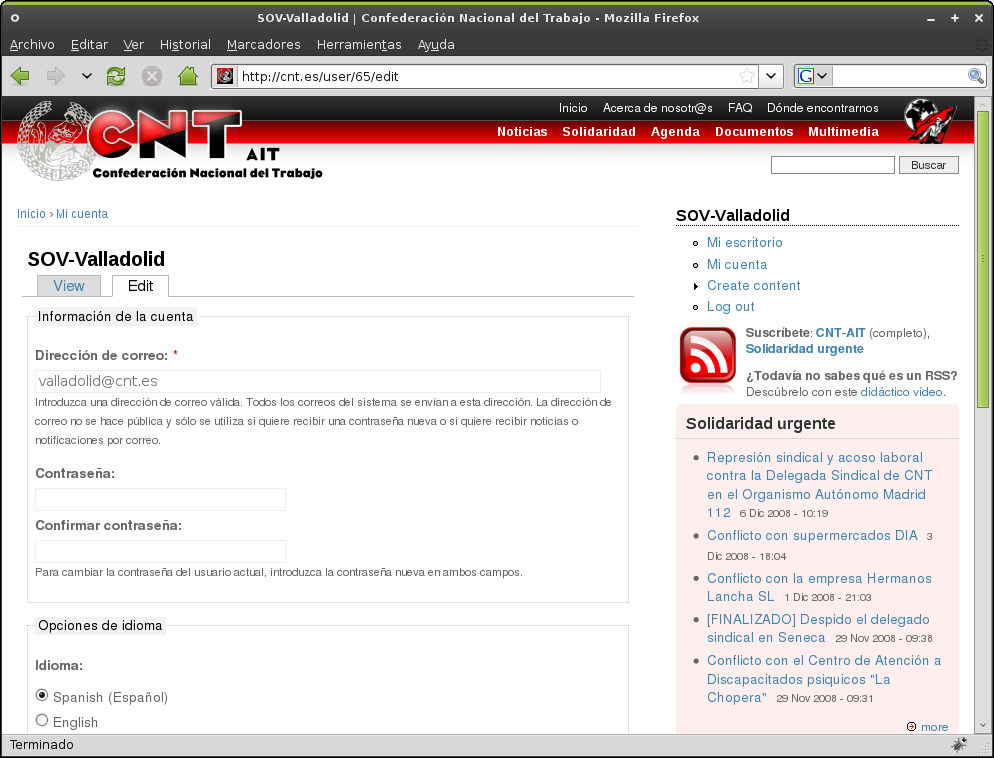
Task: Open the Solidaridad navigation link
Action: (599, 132)
